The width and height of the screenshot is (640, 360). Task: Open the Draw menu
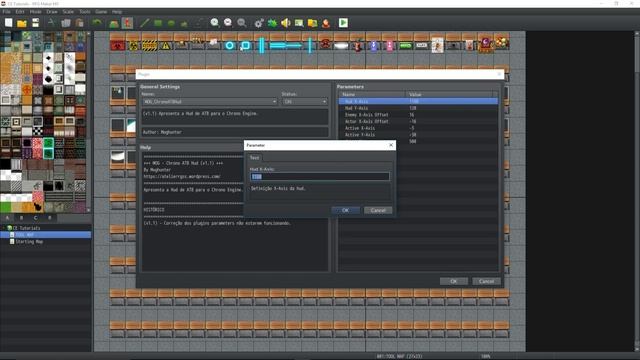pyautogui.click(x=52, y=12)
